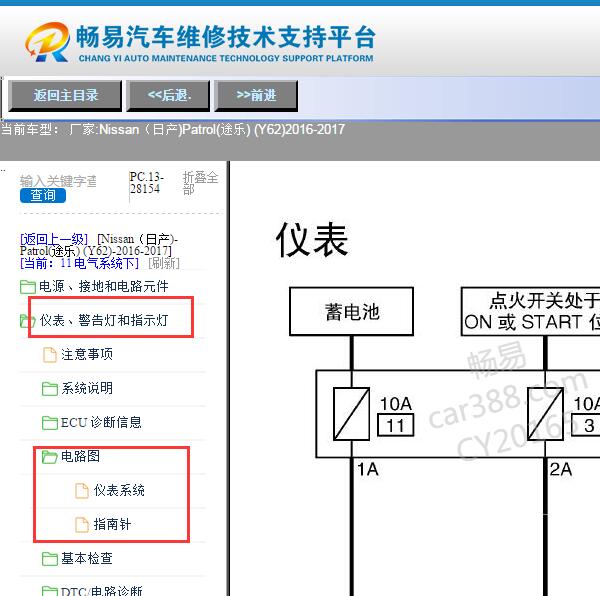Select 仪表、警告灯和指示灯 tree entry
This screenshot has height=596, width=600.
(104, 320)
